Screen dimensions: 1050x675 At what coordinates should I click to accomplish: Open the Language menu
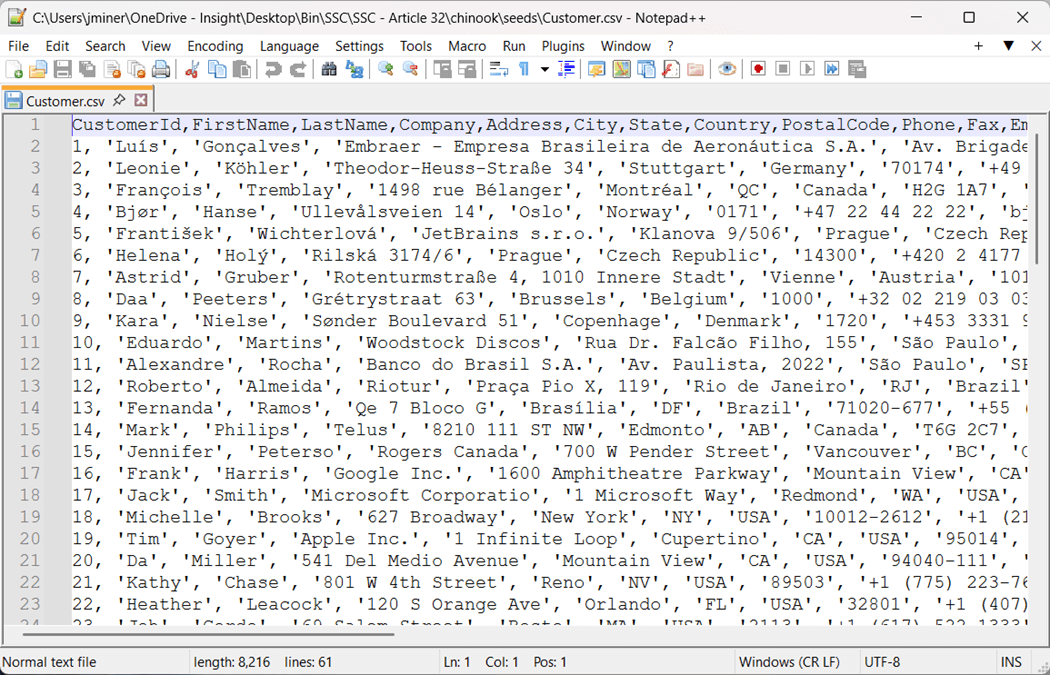click(x=289, y=46)
